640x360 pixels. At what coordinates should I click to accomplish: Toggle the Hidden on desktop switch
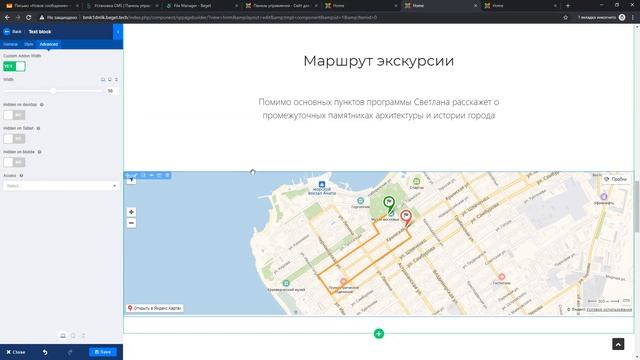click(x=14, y=115)
